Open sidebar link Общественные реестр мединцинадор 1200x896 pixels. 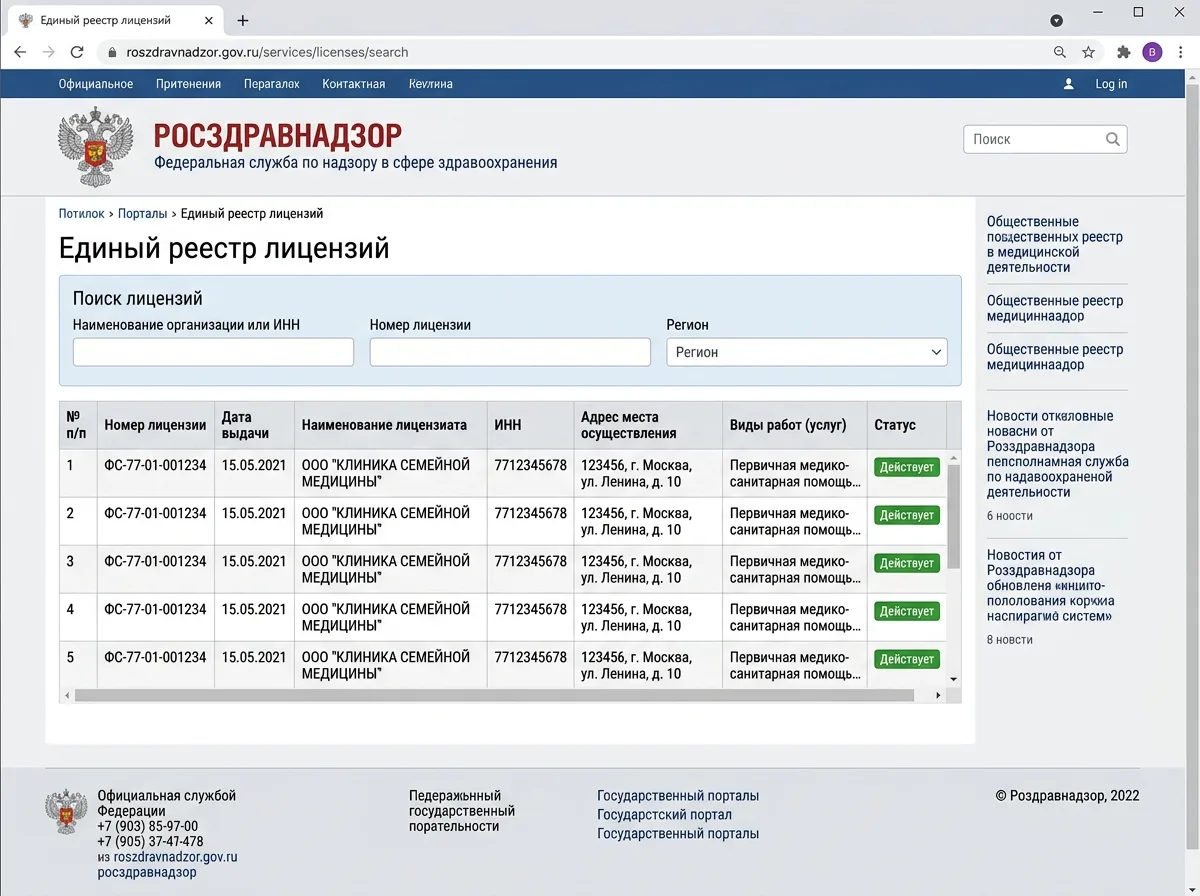(x=1055, y=357)
